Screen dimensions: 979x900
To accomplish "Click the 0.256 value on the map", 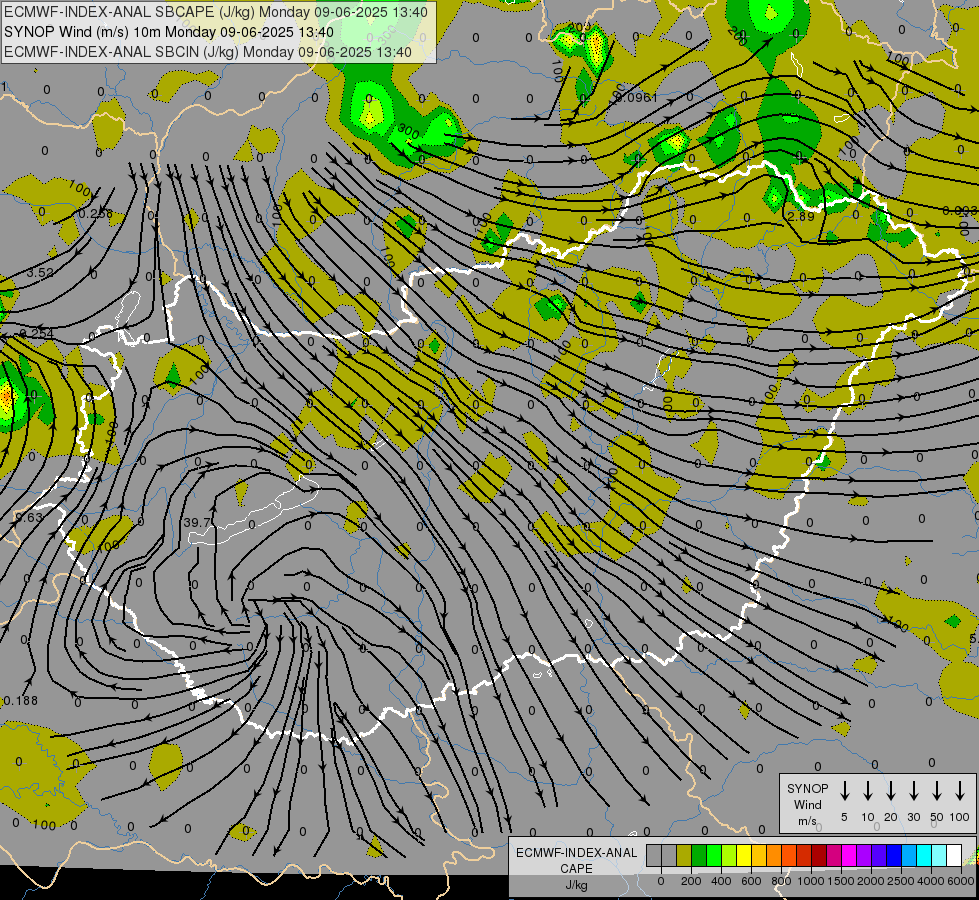I will tap(96, 214).
